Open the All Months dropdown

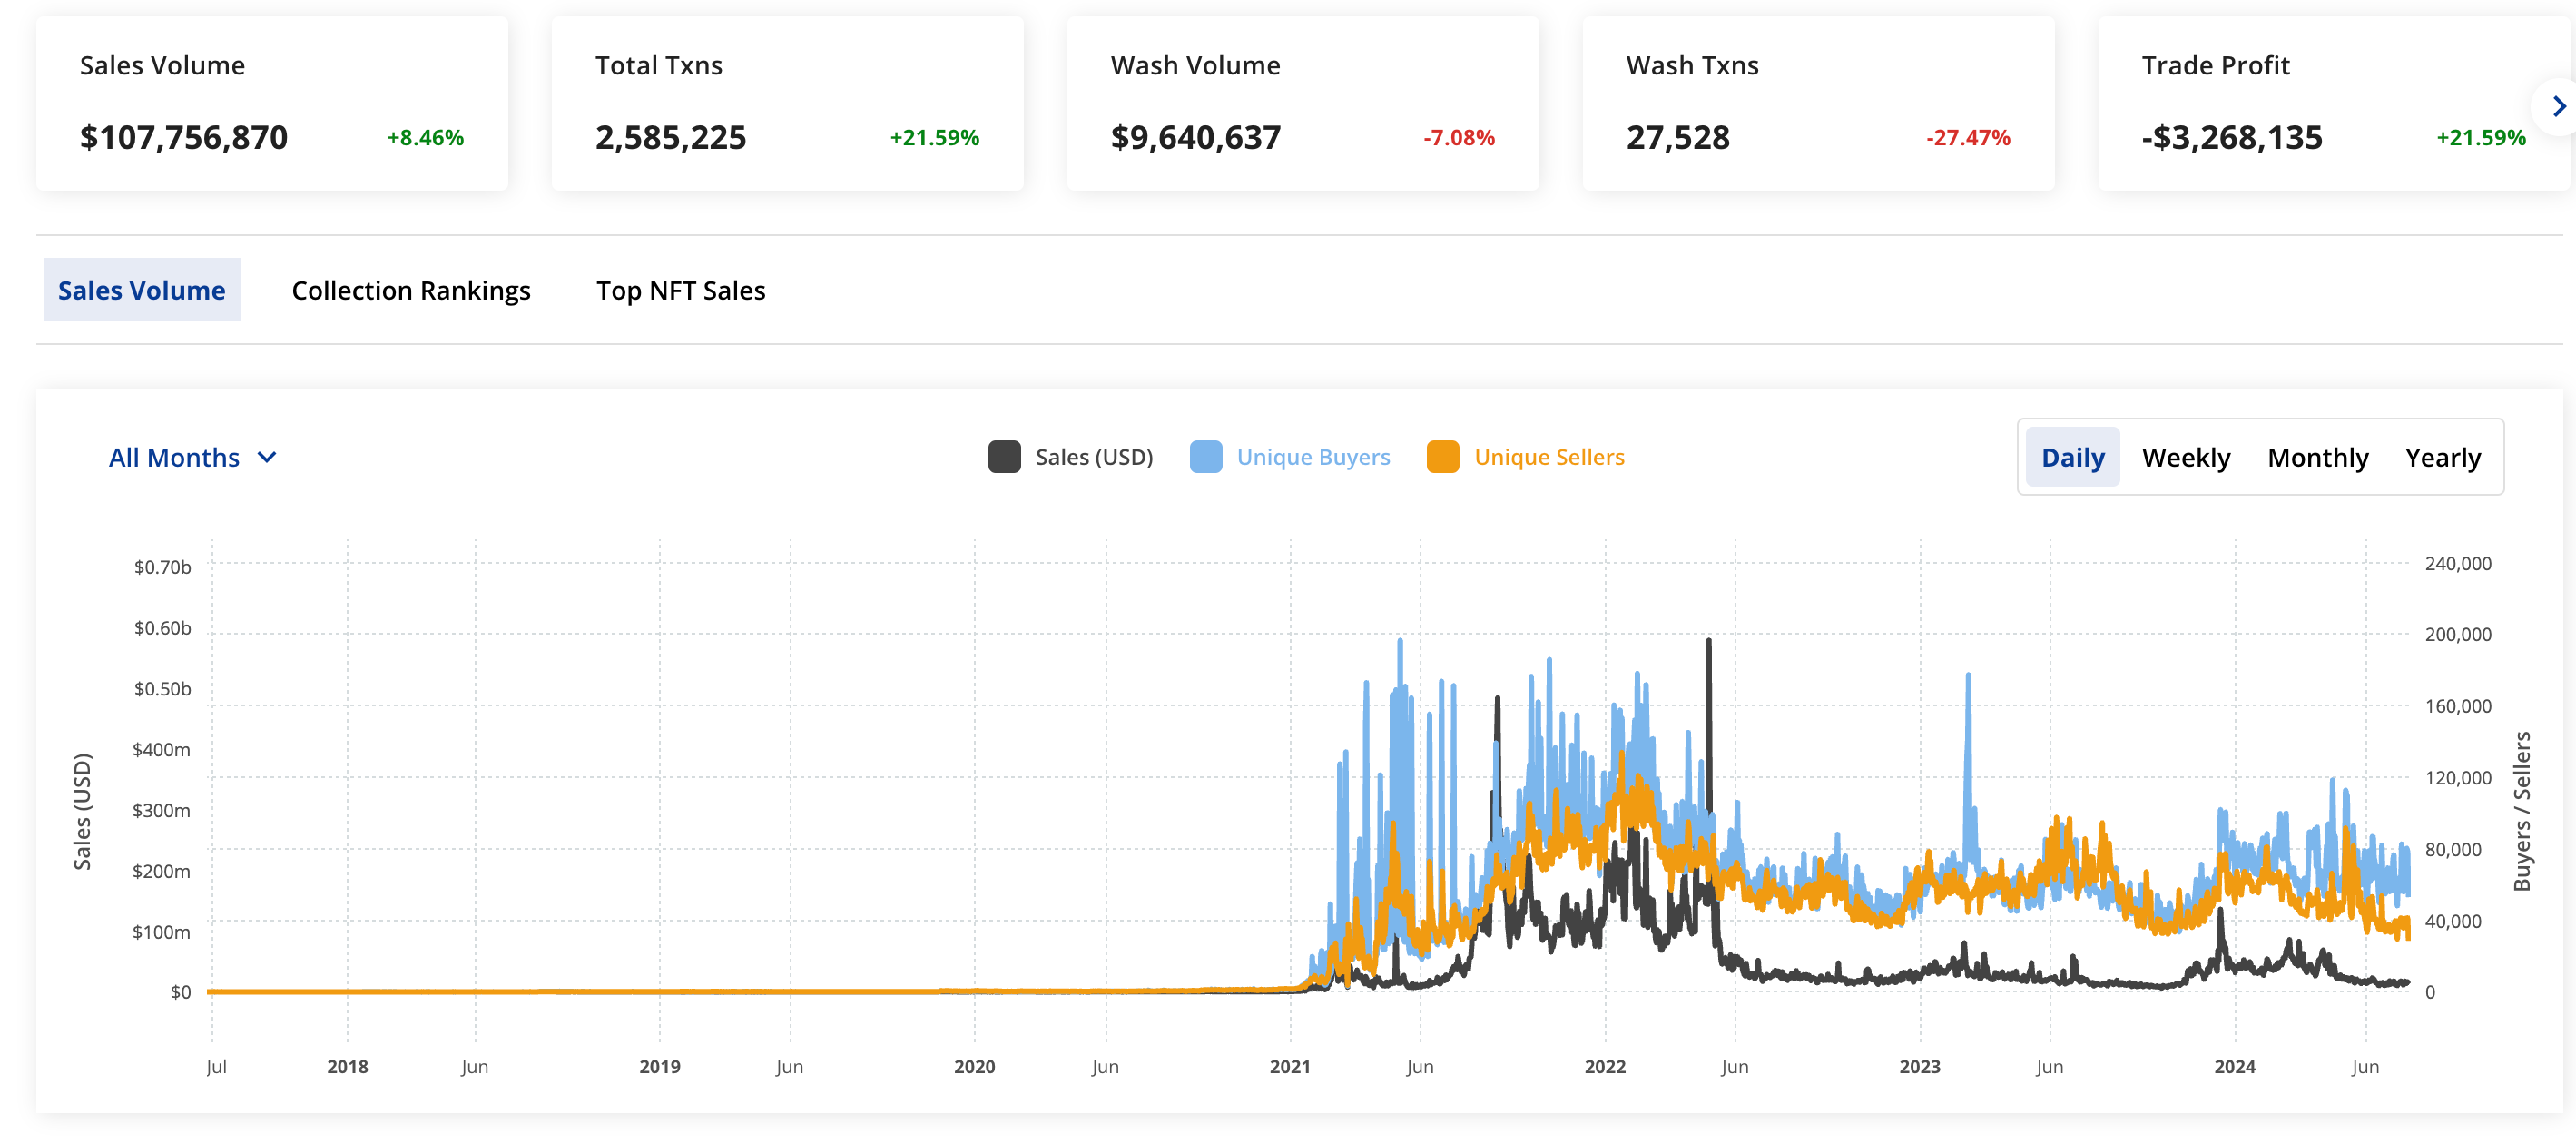174,457
